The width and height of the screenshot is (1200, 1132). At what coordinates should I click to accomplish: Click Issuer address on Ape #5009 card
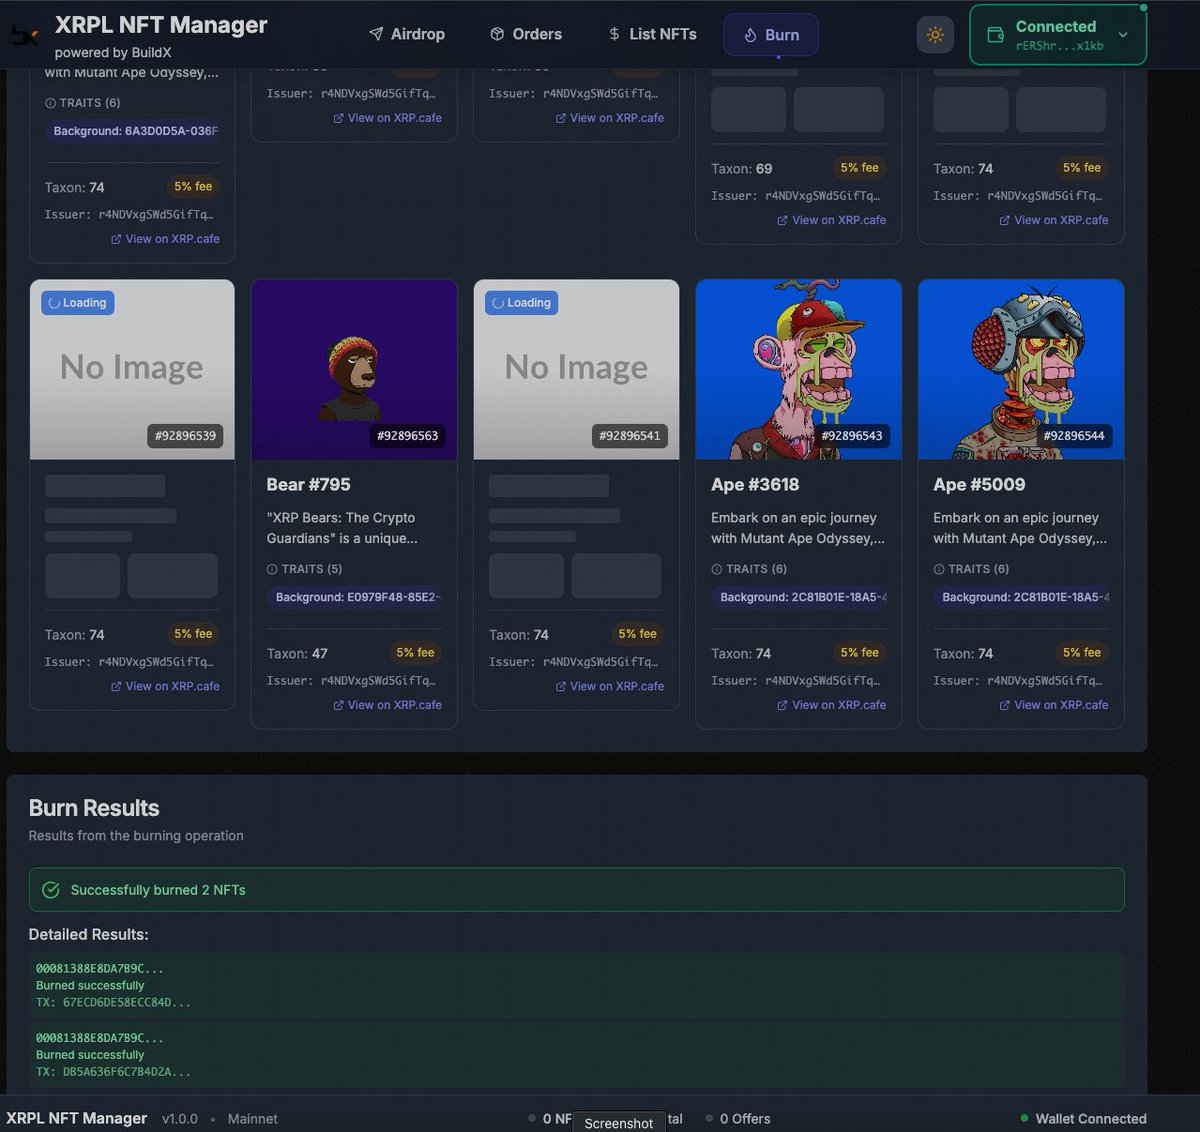tap(1021, 681)
